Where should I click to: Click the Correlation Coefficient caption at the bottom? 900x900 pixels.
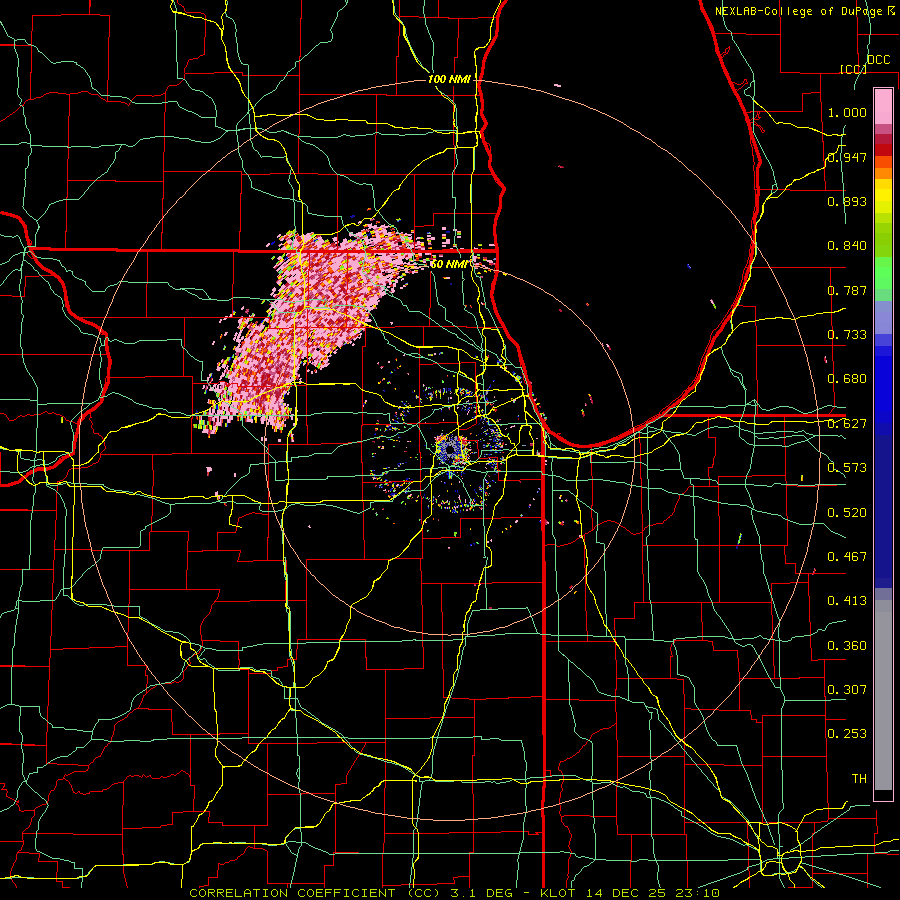click(454, 893)
